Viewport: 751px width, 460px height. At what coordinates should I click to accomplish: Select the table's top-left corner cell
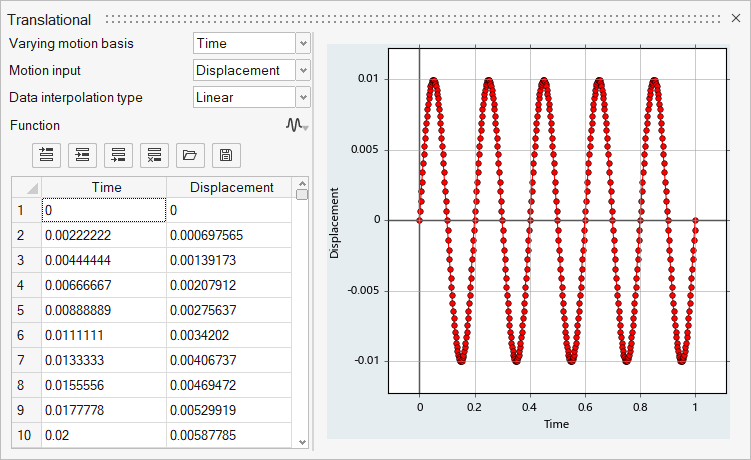[26, 187]
